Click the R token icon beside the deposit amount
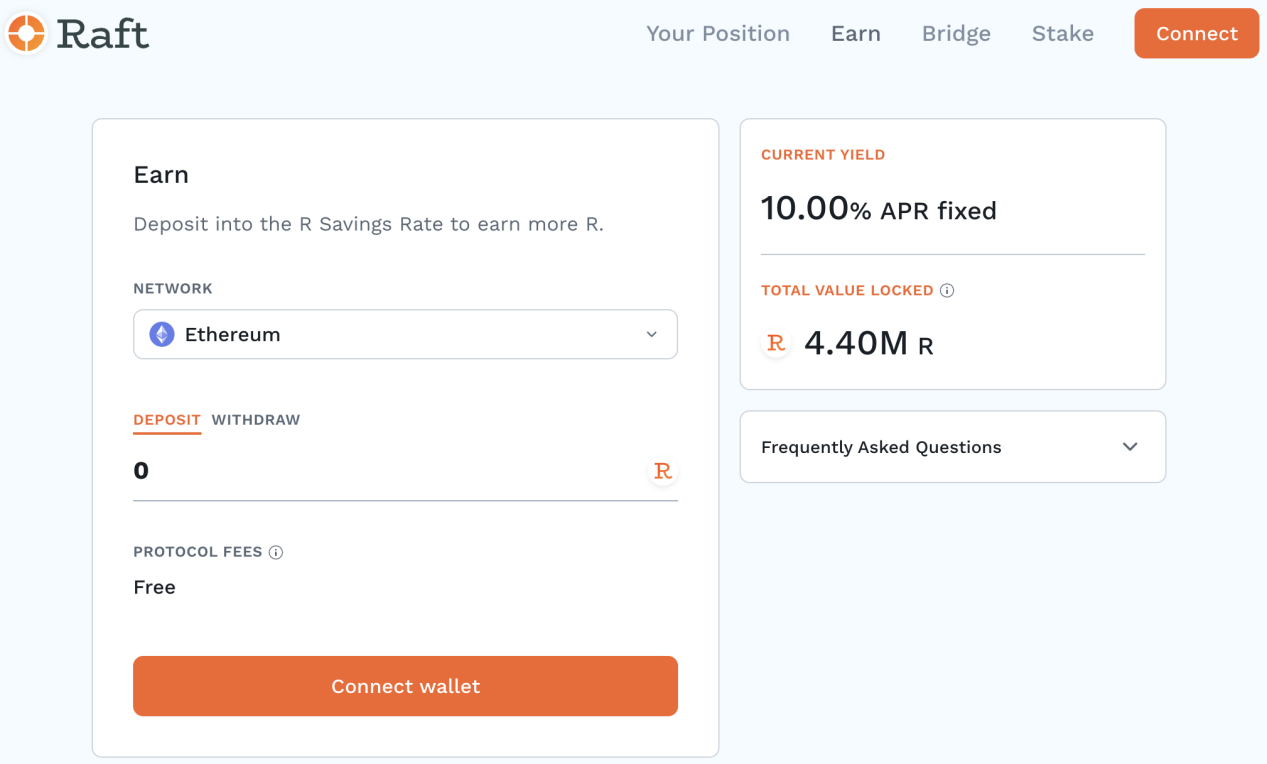The height and width of the screenshot is (764, 1267). tap(663, 471)
